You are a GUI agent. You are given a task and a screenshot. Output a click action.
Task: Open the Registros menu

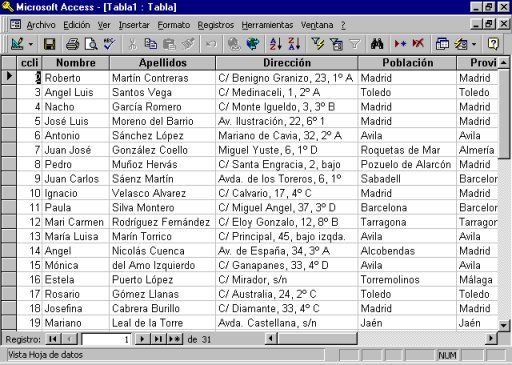point(216,25)
